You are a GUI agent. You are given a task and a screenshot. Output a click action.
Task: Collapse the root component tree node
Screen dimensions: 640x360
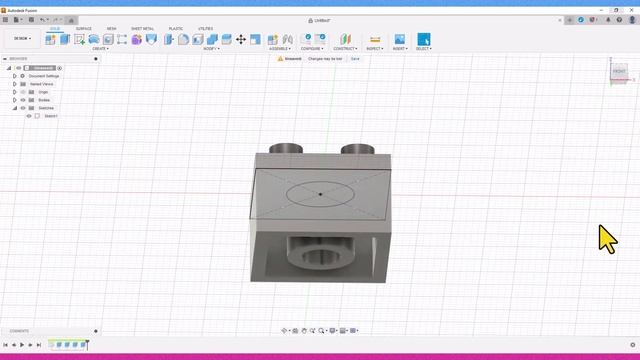pyautogui.click(x=9, y=68)
